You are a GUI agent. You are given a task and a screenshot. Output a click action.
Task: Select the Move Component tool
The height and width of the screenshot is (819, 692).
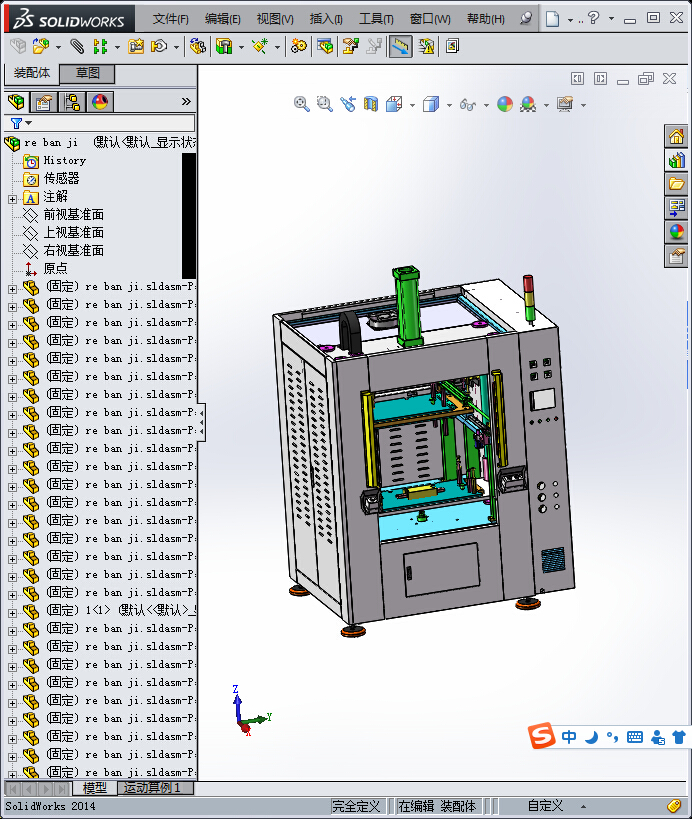pos(159,46)
